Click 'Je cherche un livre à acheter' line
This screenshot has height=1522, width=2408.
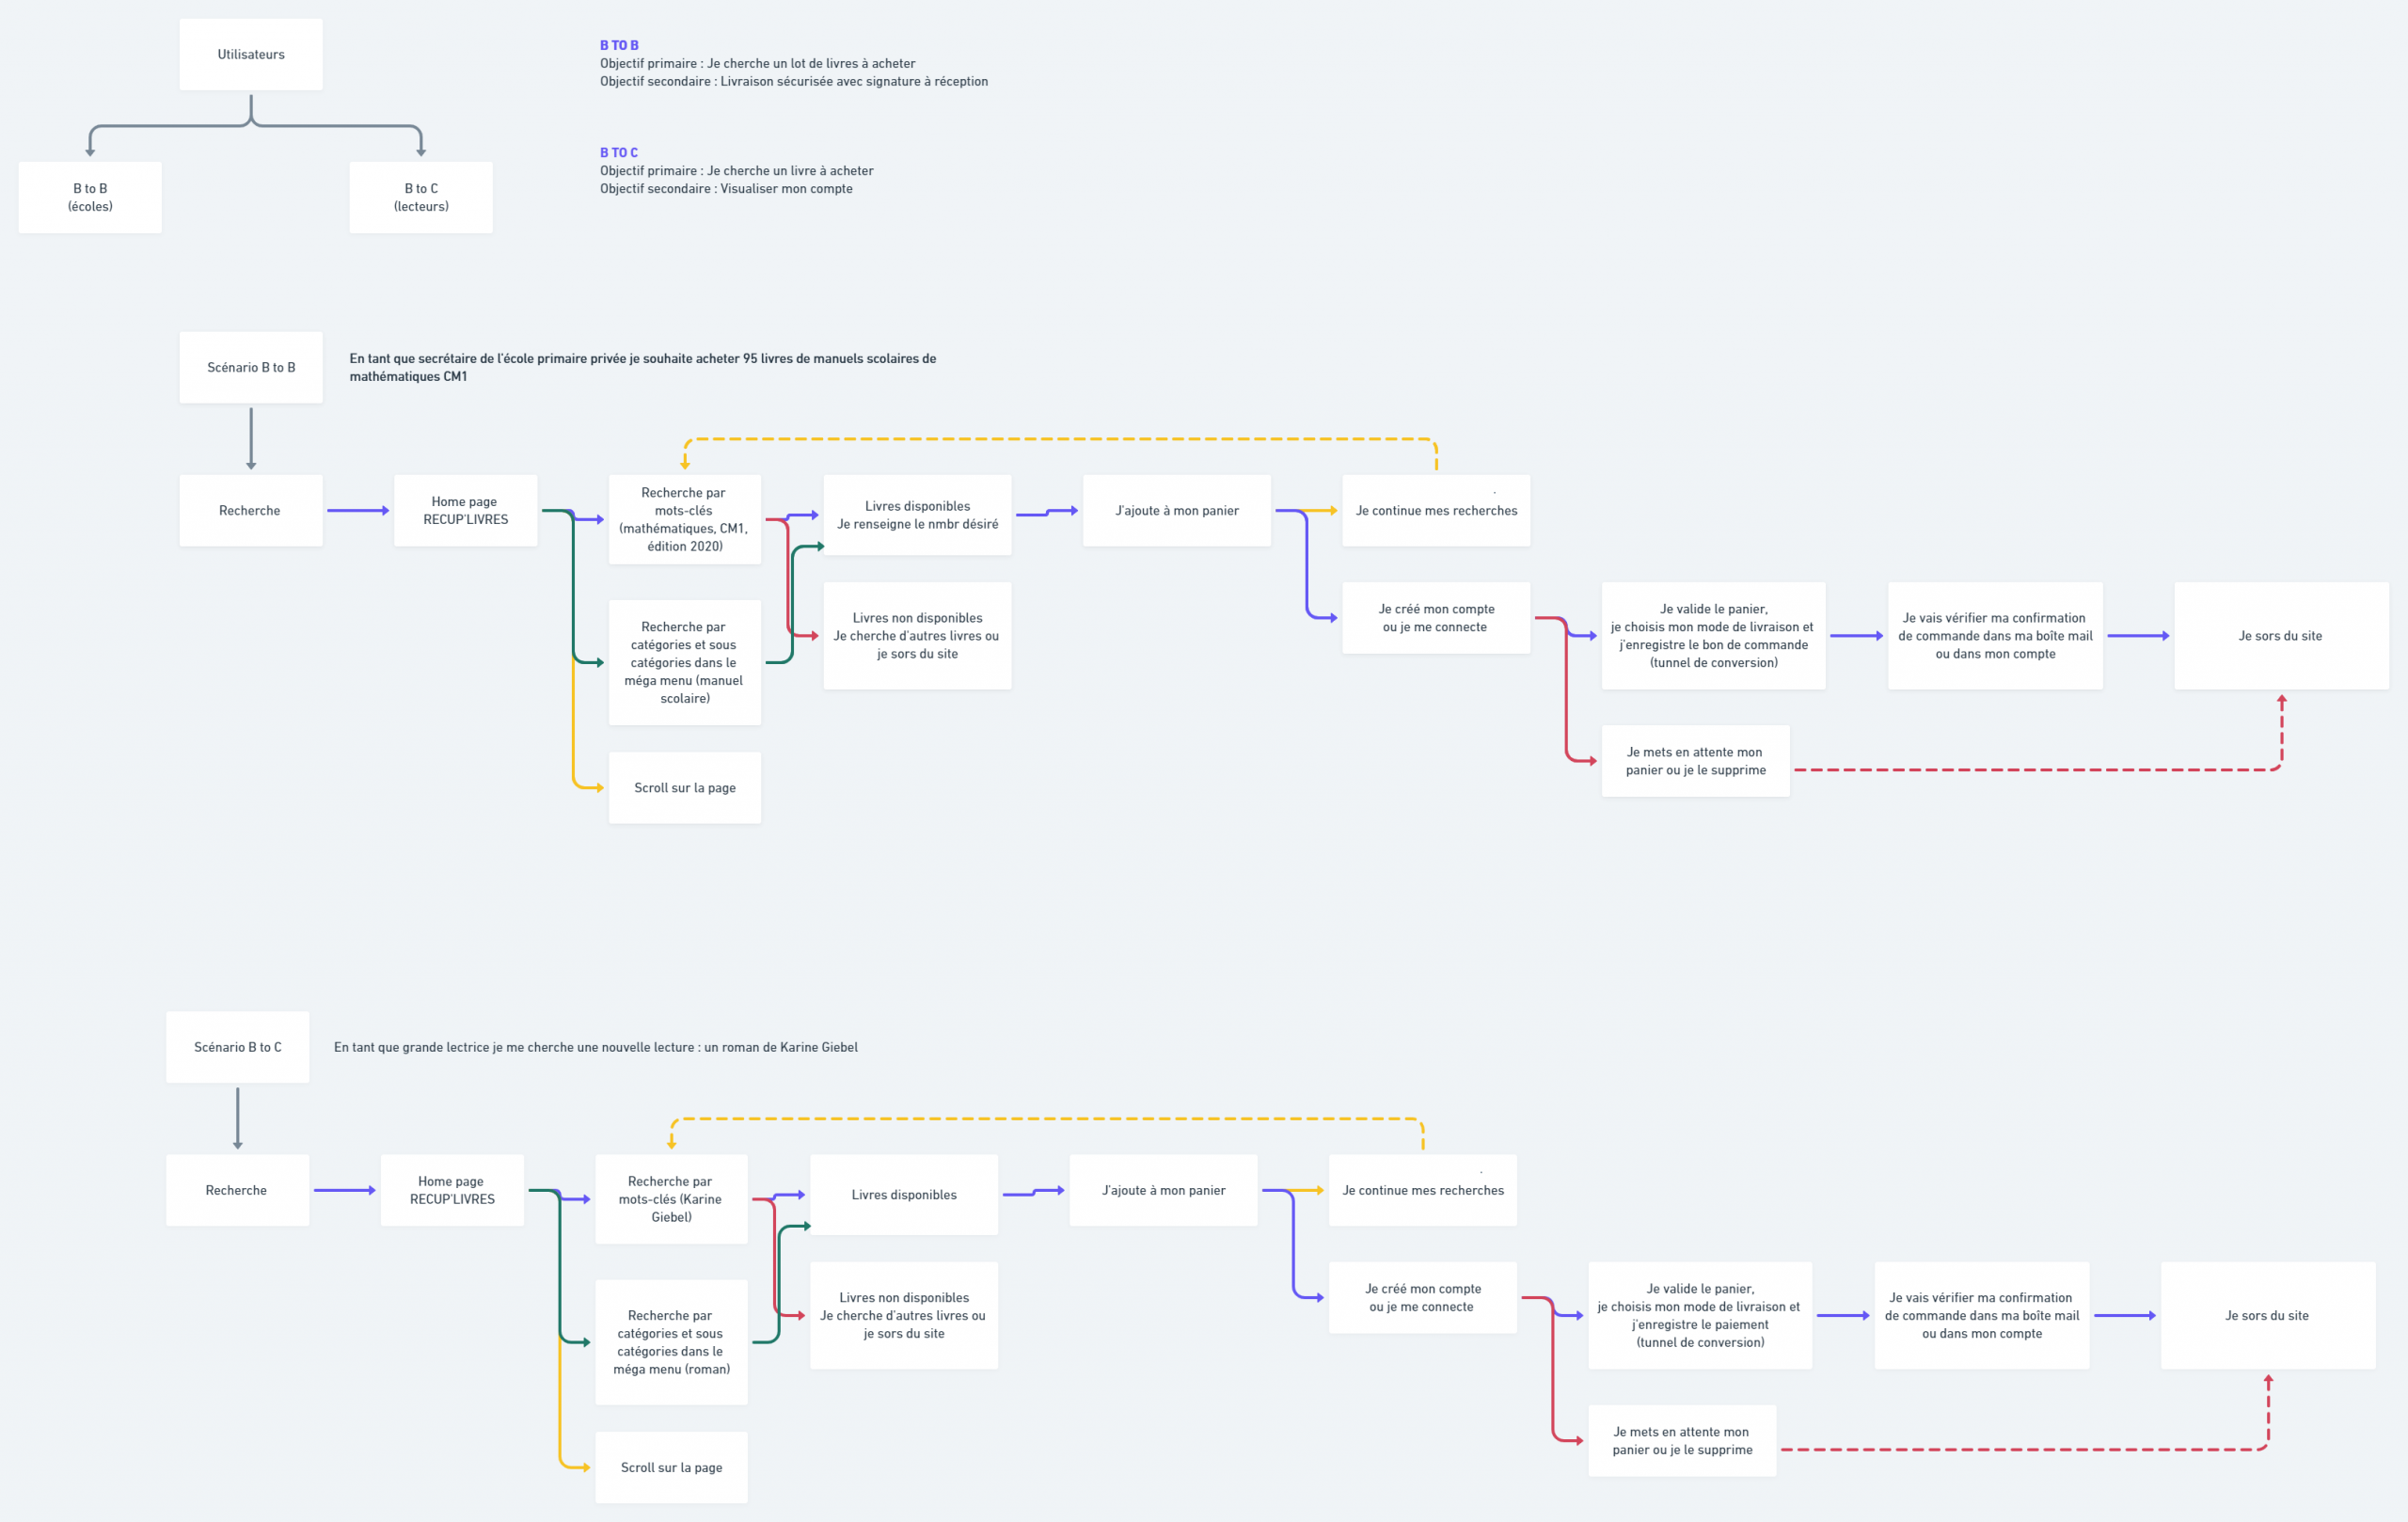737,170
